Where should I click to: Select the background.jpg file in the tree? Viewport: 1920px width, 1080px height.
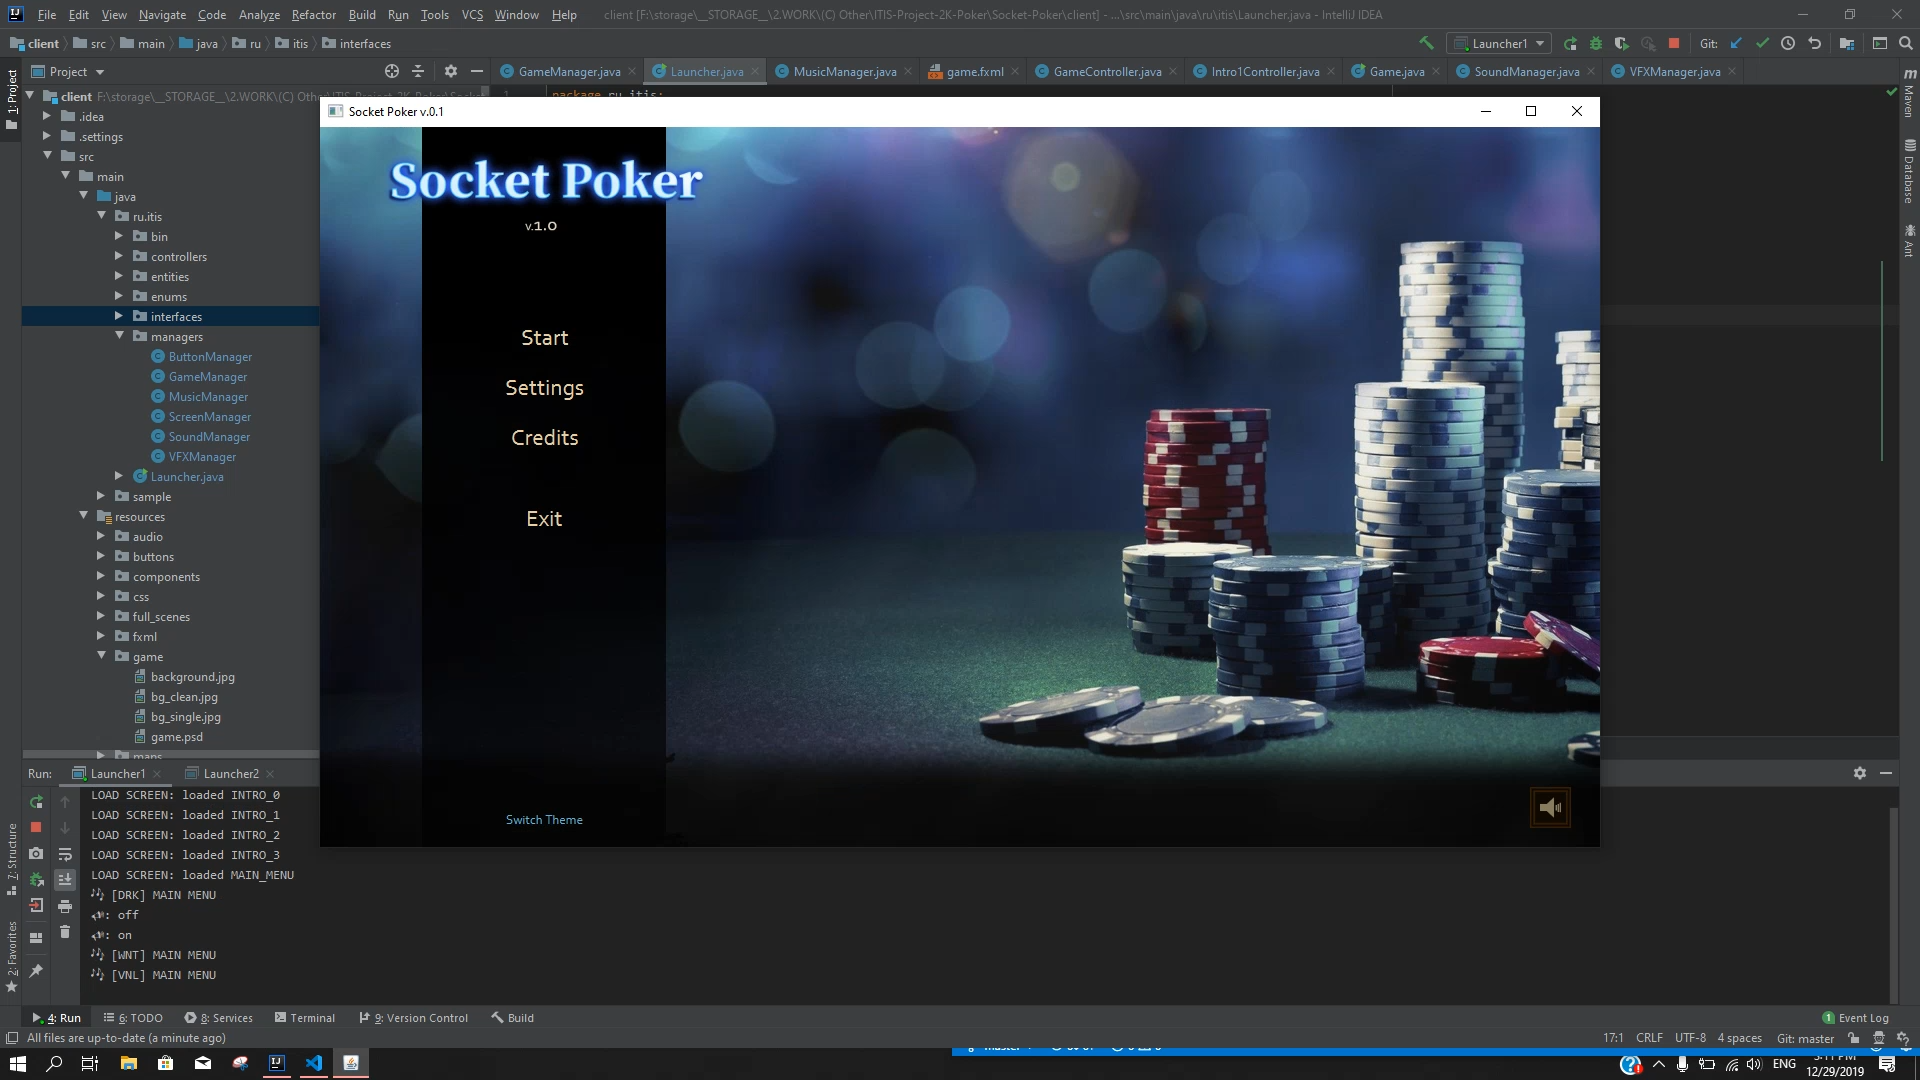(x=192, y=677)
